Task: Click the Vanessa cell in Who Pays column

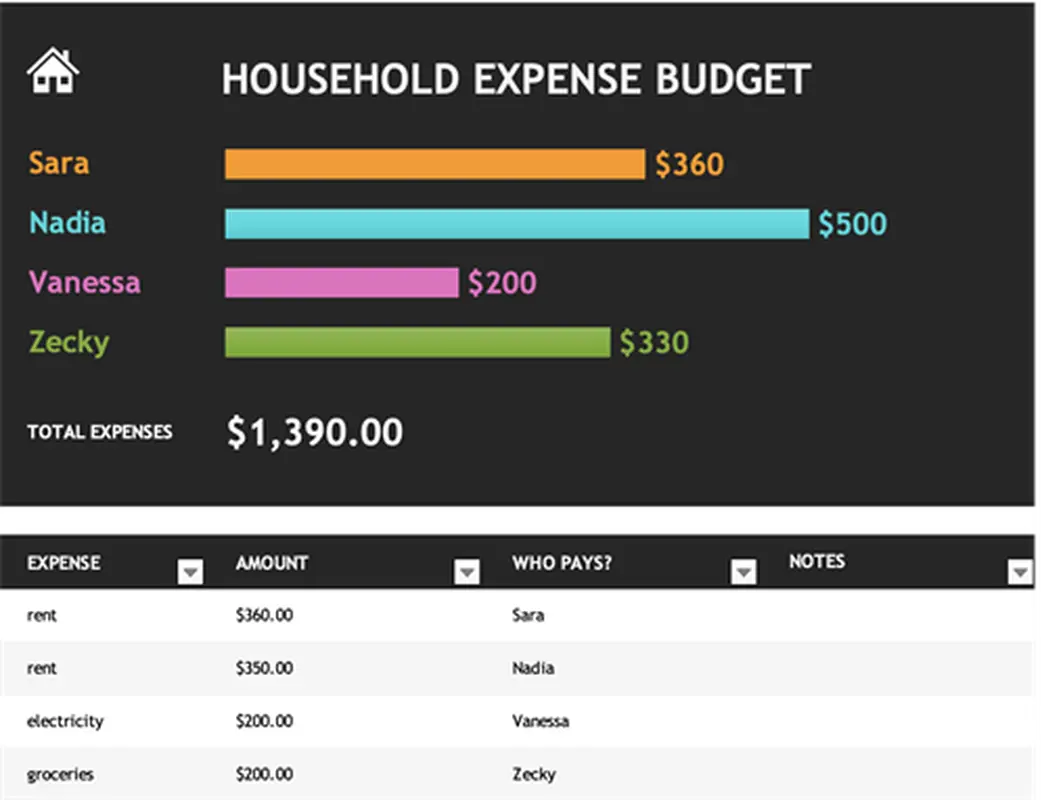Action: coord(540,721)
